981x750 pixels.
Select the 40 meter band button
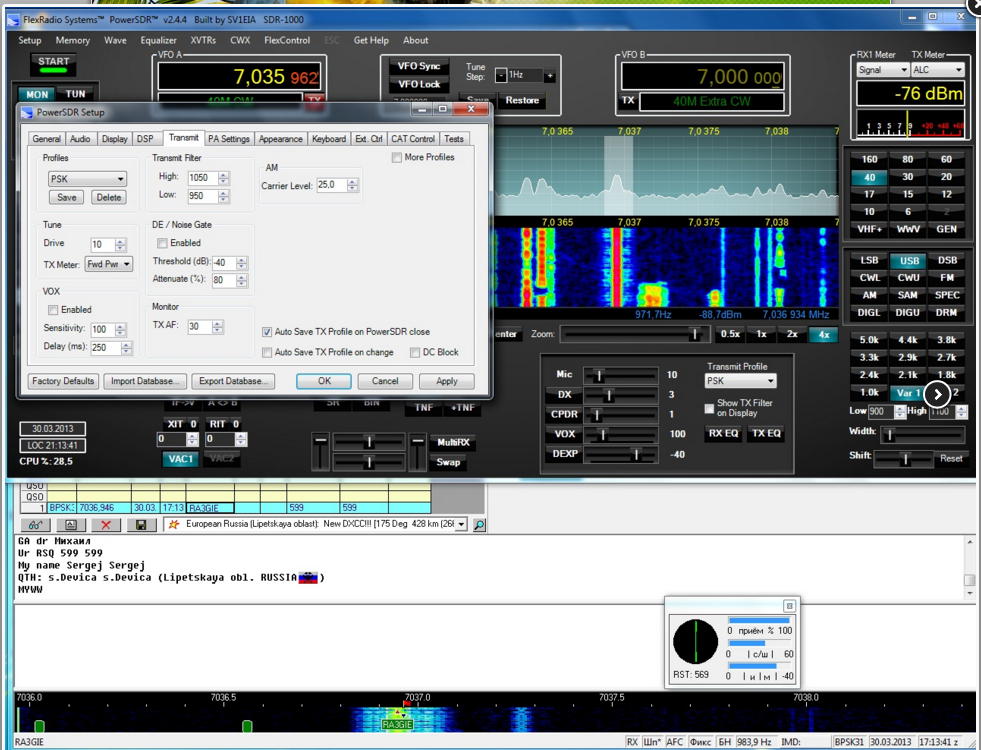point(869,177)
